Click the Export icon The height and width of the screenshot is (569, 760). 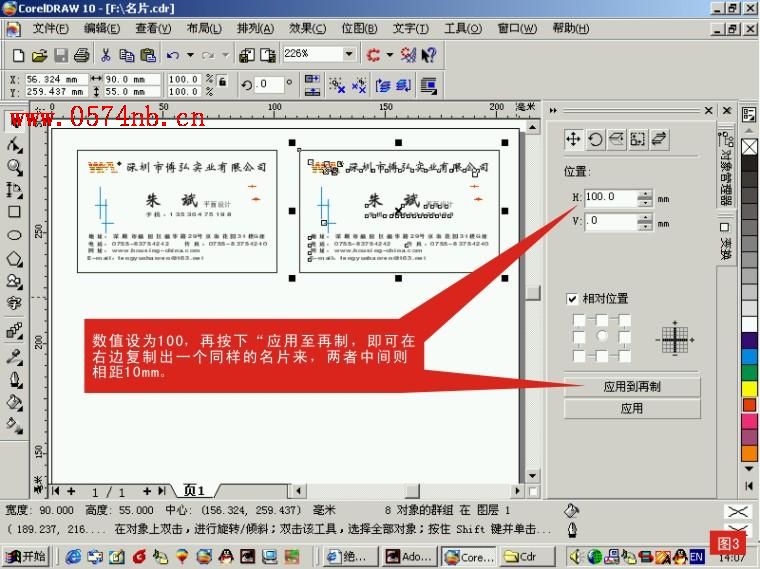268,55
